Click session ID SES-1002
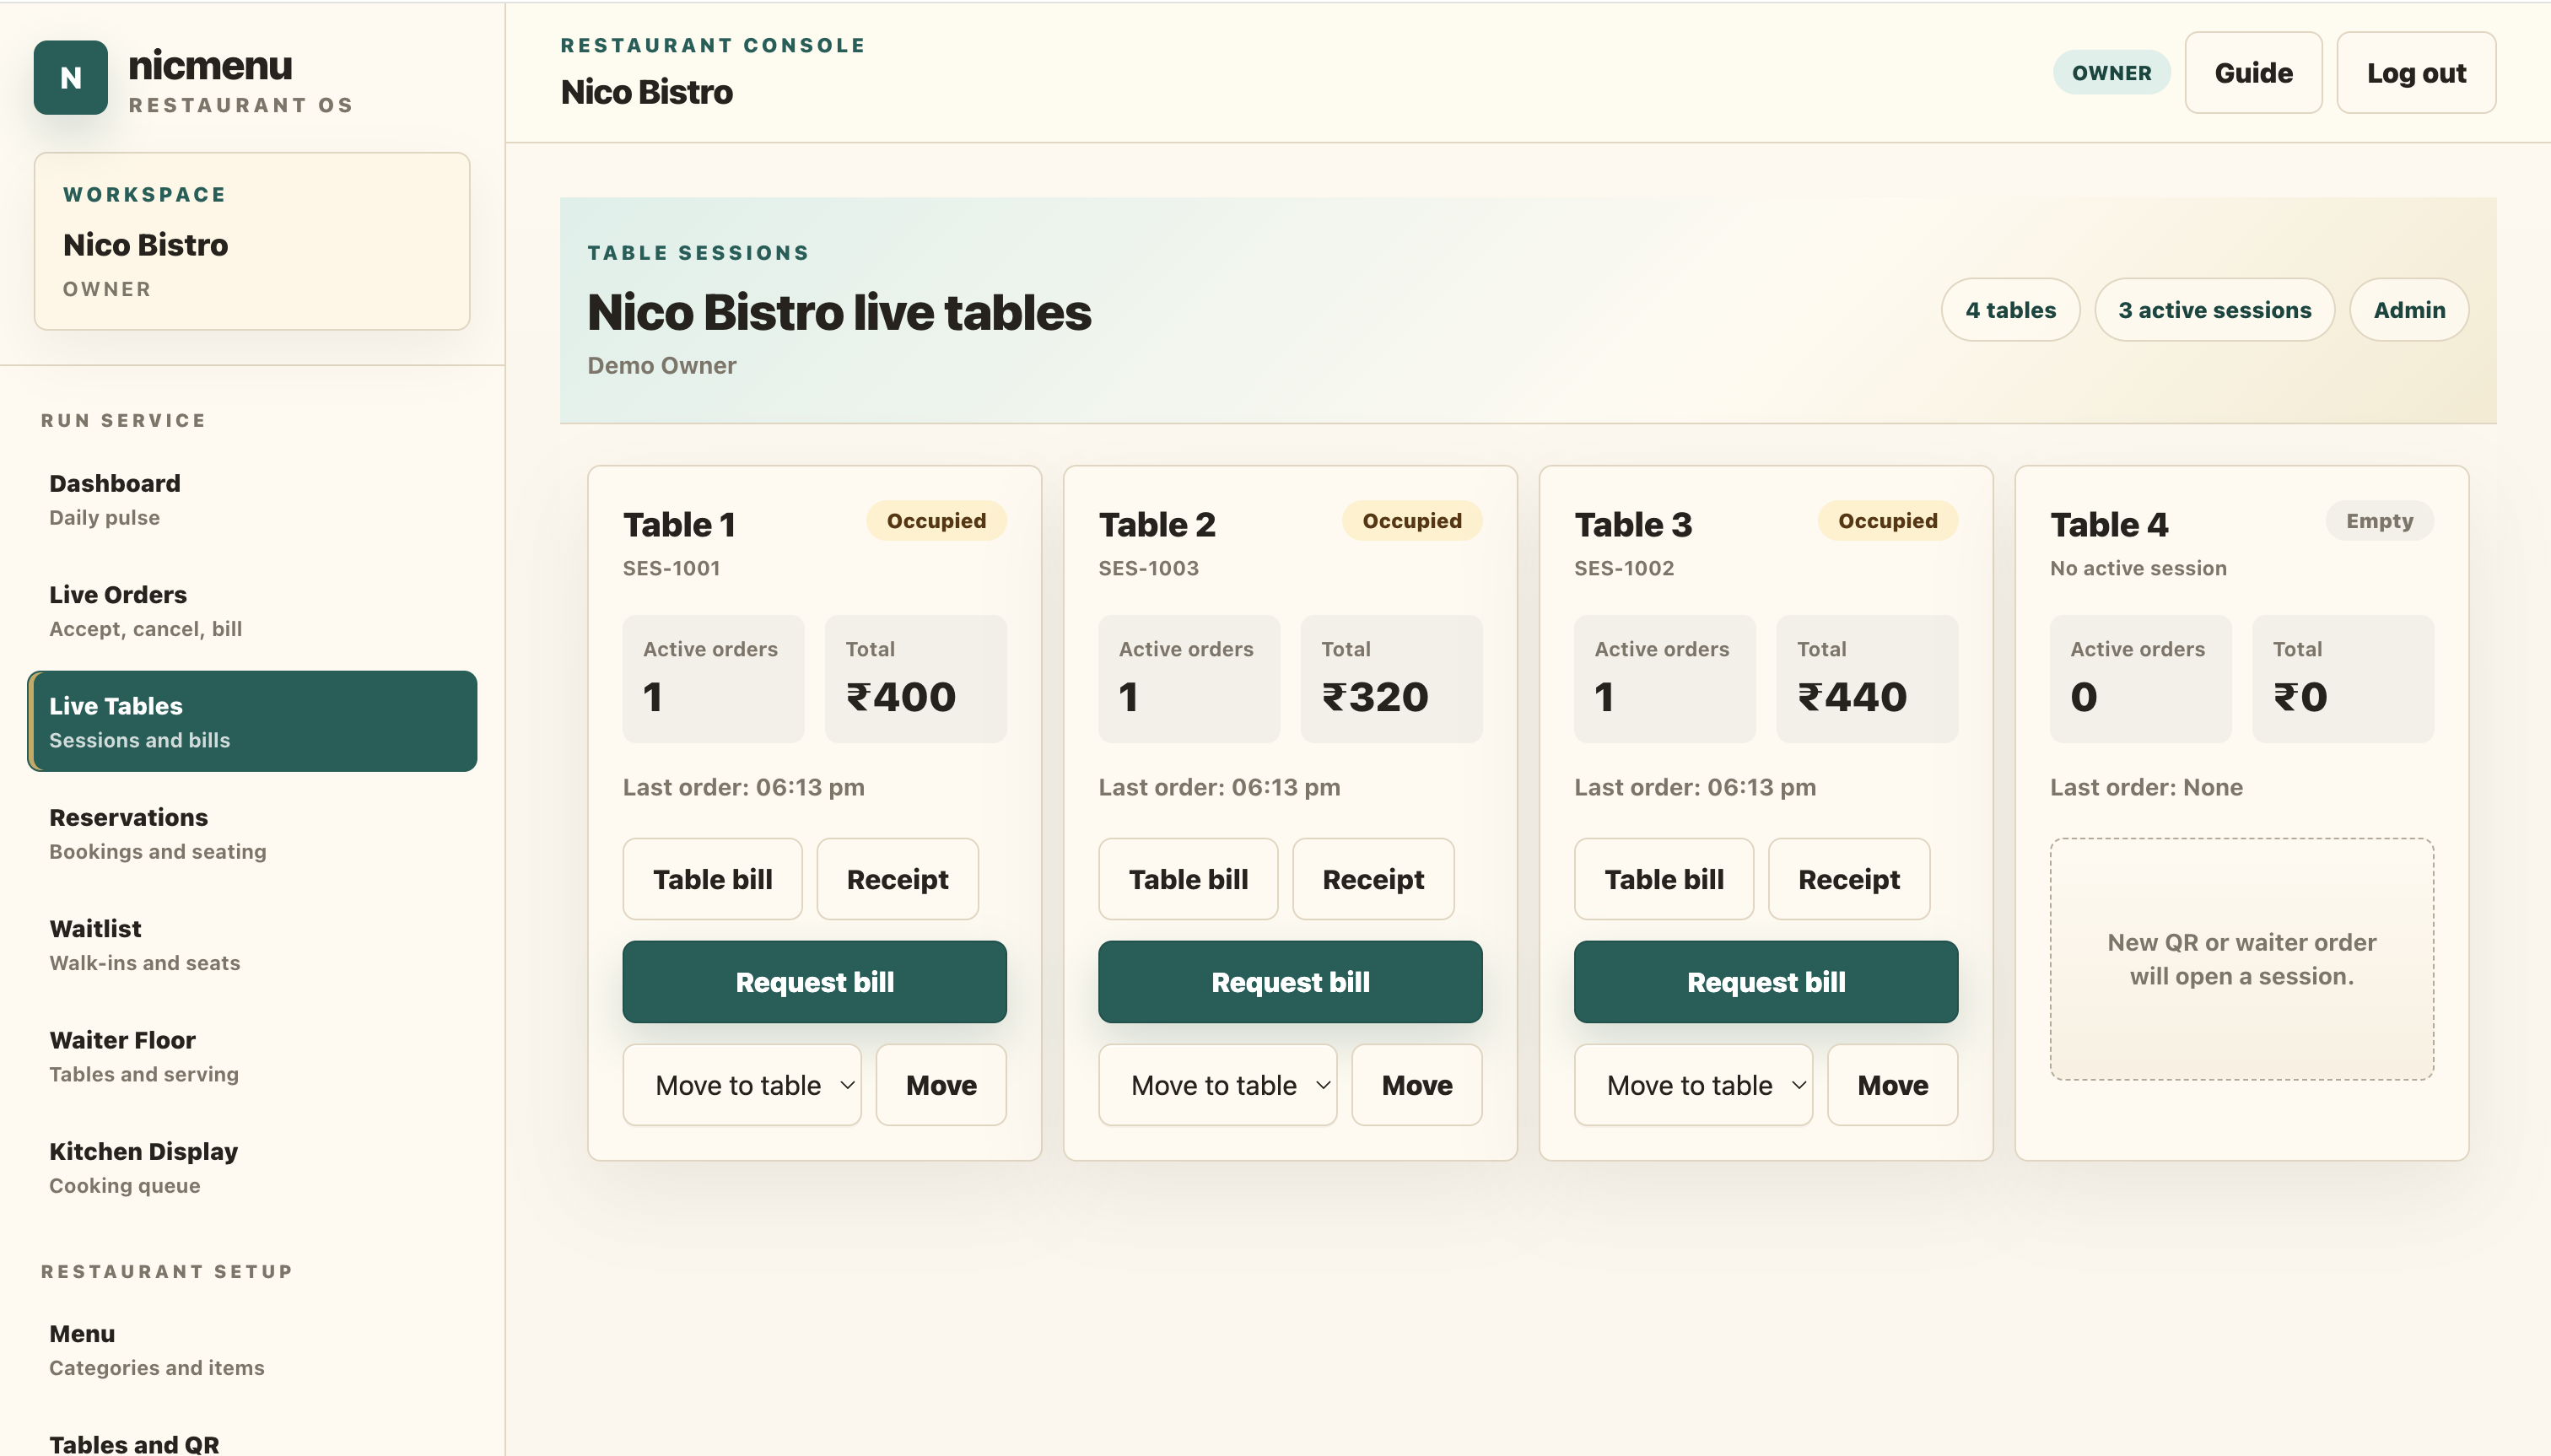Viewport: 2551px width, 1456px height. [x=1624, y=568]
